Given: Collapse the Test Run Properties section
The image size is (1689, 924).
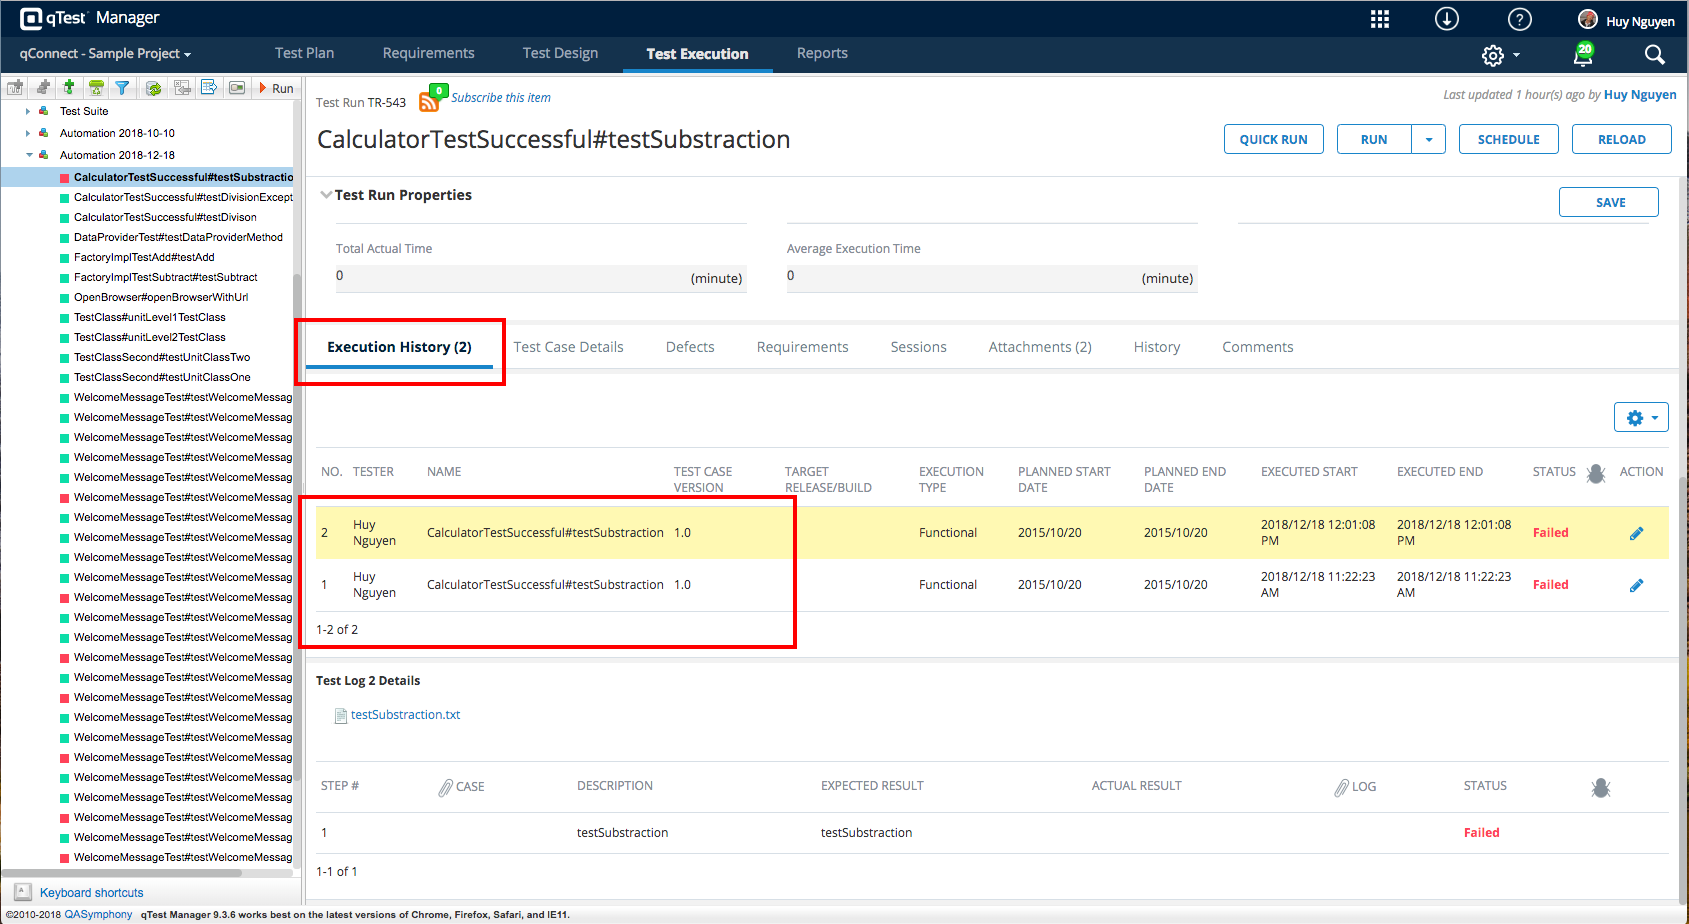Looking at the screenshot, I should tap(326, 195).
